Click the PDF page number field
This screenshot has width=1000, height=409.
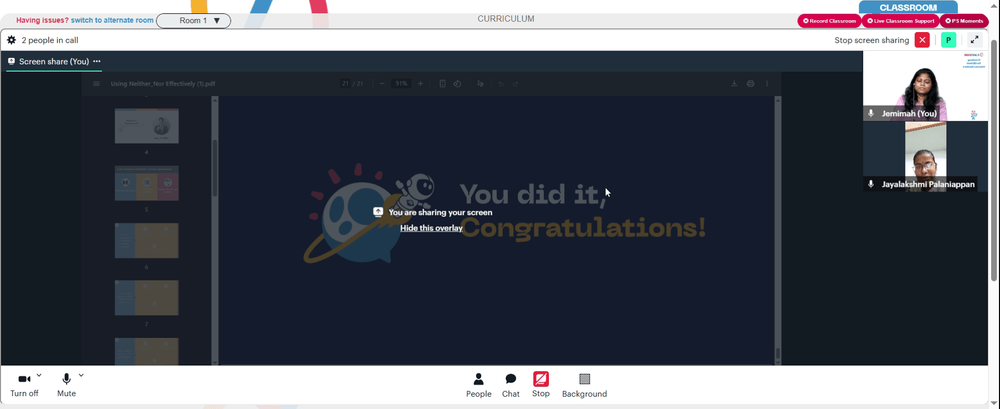click(x=346, y=84)
